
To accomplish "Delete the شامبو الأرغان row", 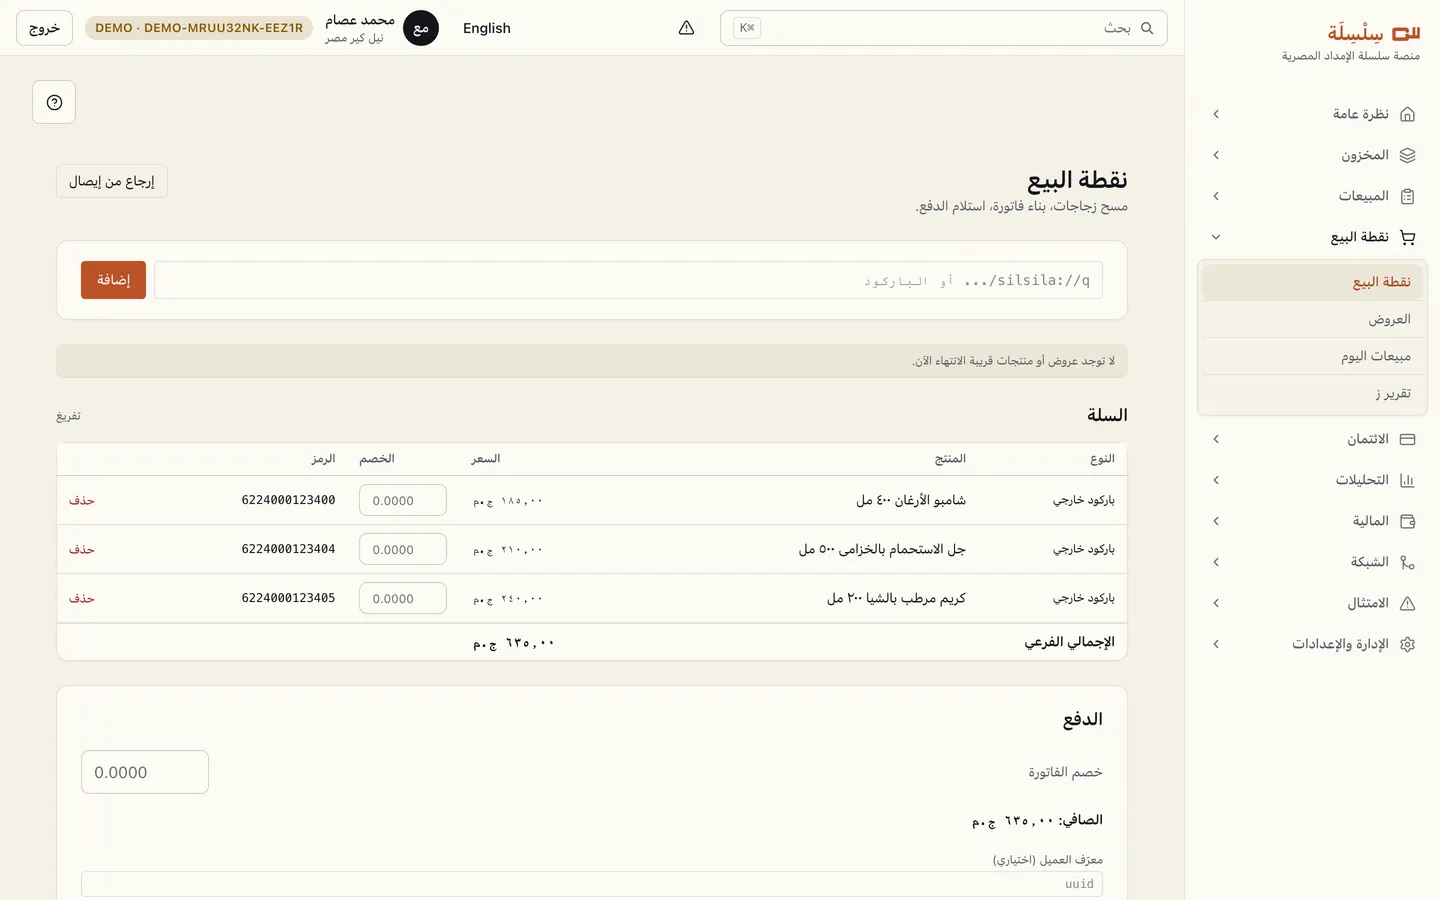I will pos(82,500).
